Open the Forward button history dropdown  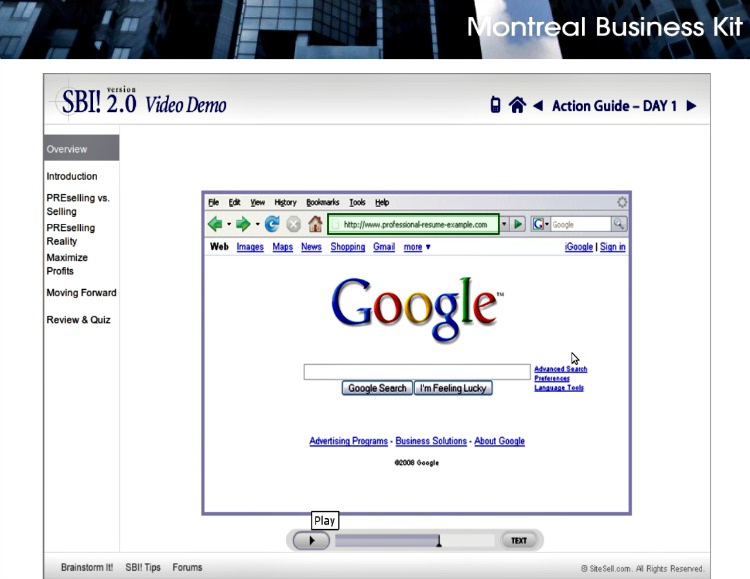257,224
